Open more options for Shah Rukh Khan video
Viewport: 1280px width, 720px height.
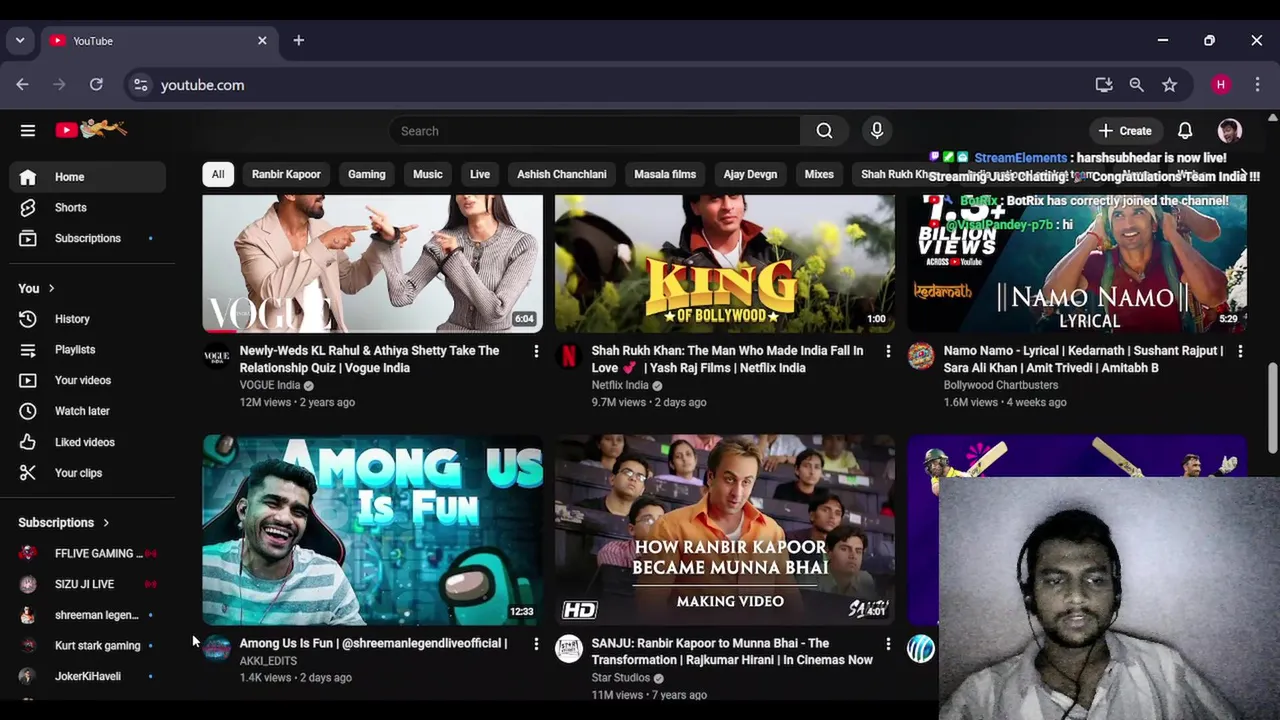pos(888,351)
